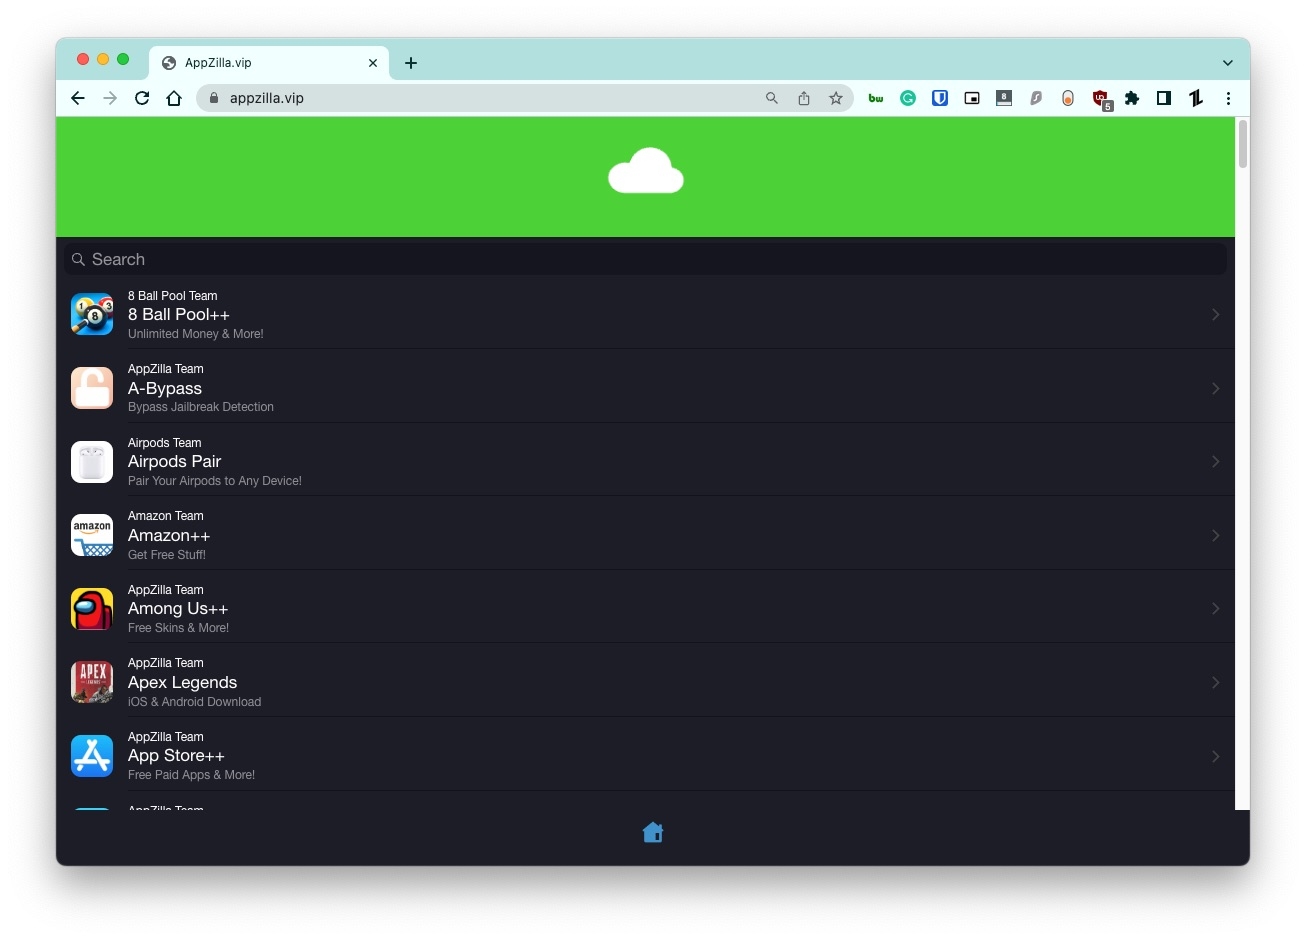Toggle the browser side panel
Viewport: 1306px width, 940px height.
[1164, 98]
